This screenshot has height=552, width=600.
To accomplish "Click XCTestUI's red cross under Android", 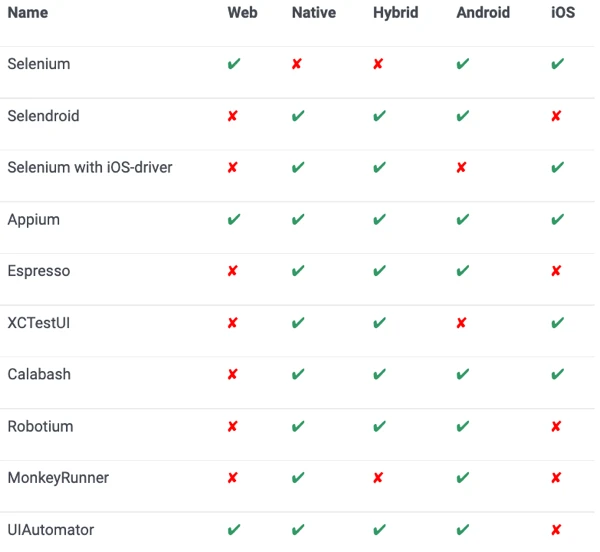I will pos(461,323).
